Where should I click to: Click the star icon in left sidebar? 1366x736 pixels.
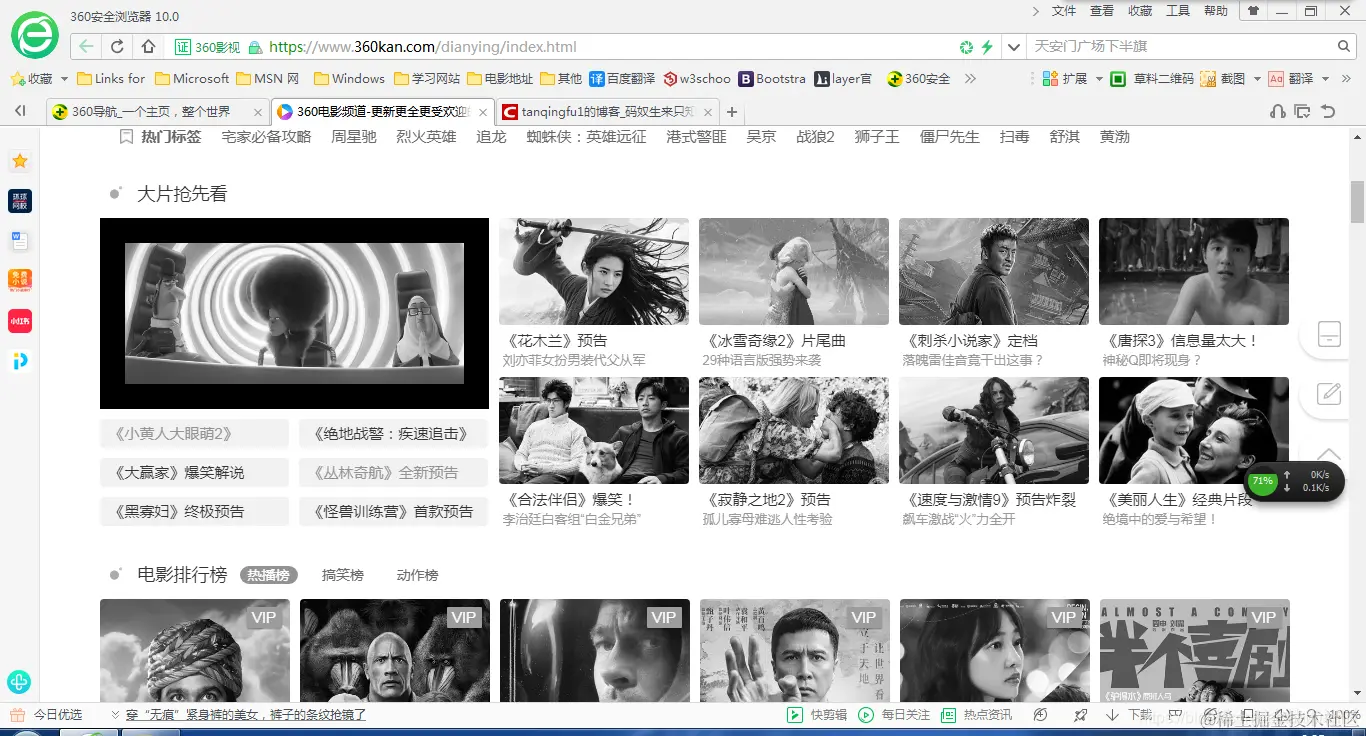click(x=19, y=161)
